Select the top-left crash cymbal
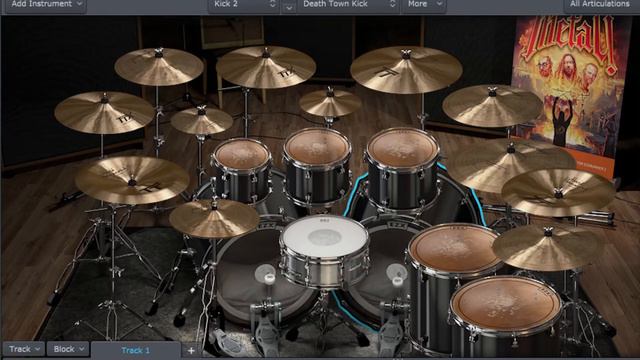 point(159,66)
